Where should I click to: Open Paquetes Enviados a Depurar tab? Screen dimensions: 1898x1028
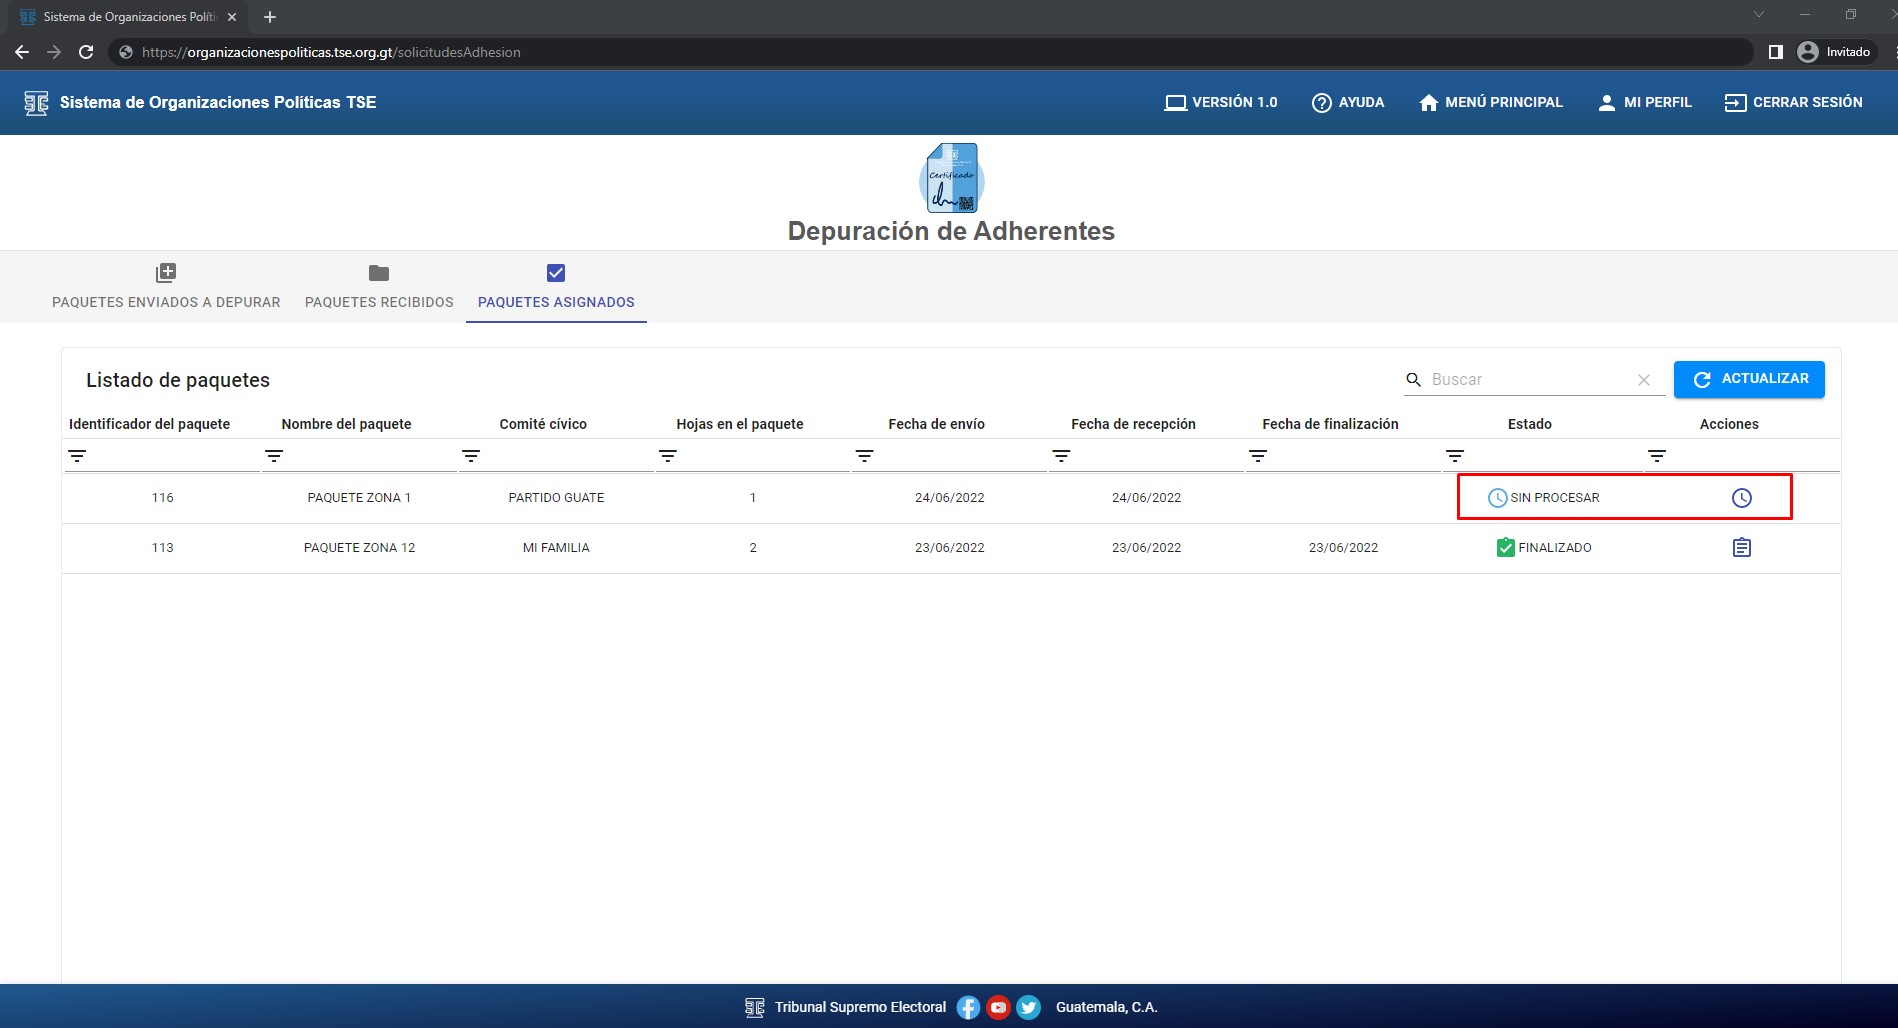pos(166,287)
